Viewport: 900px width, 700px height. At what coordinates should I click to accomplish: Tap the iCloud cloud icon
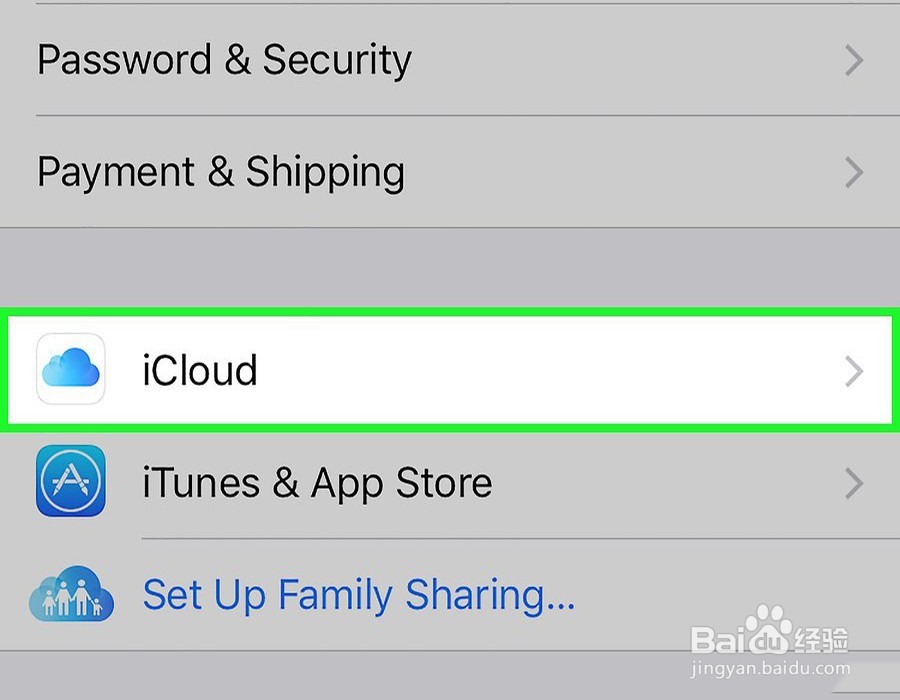click(x=71, y=371)
